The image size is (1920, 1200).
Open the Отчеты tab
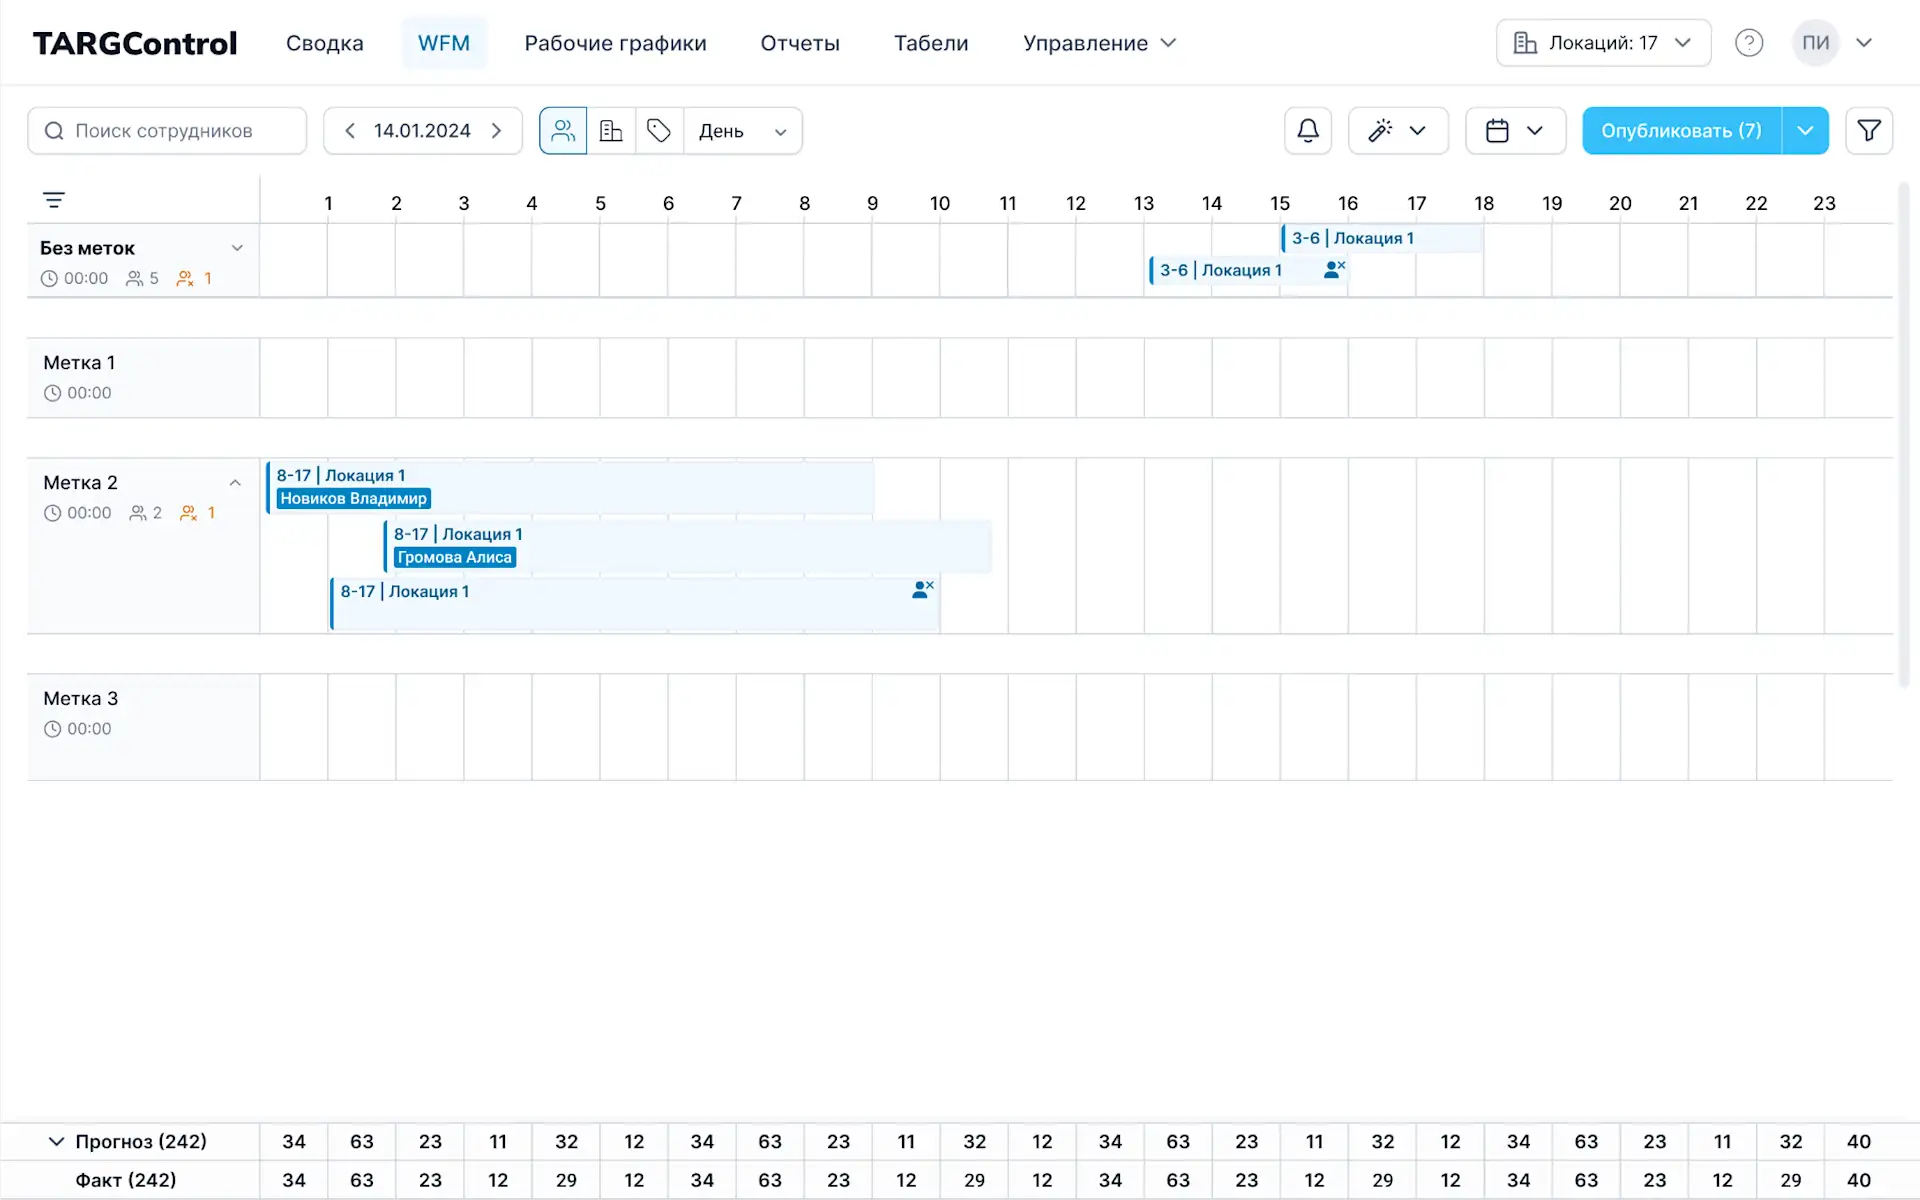[x=799, y=43]
